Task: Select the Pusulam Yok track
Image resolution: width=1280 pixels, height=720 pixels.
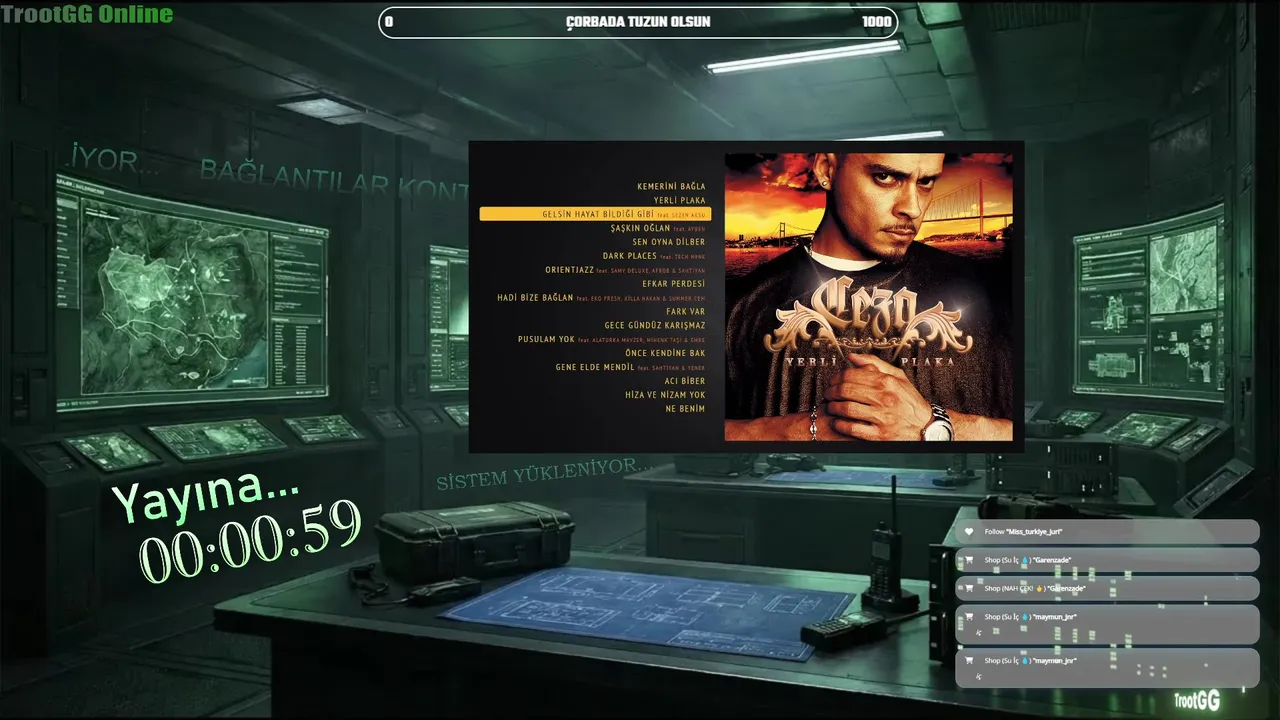Action: [611, 339]
